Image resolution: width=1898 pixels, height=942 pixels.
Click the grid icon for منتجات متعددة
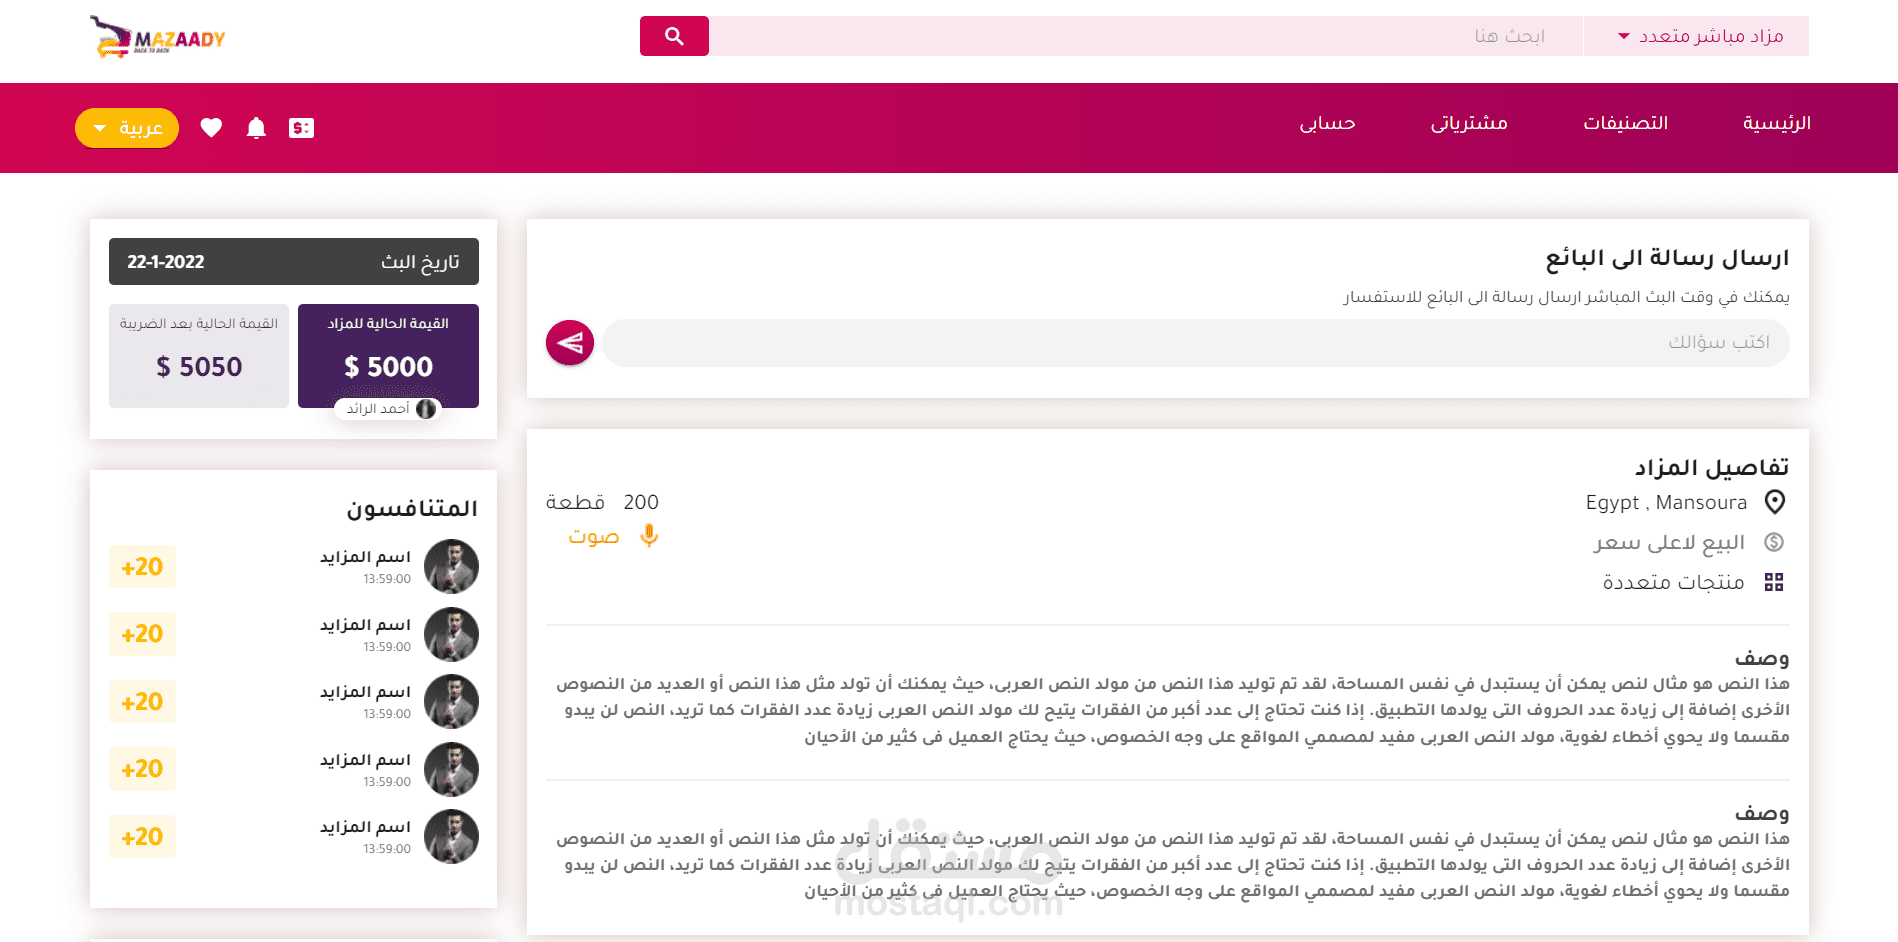tap(1774, 582)
